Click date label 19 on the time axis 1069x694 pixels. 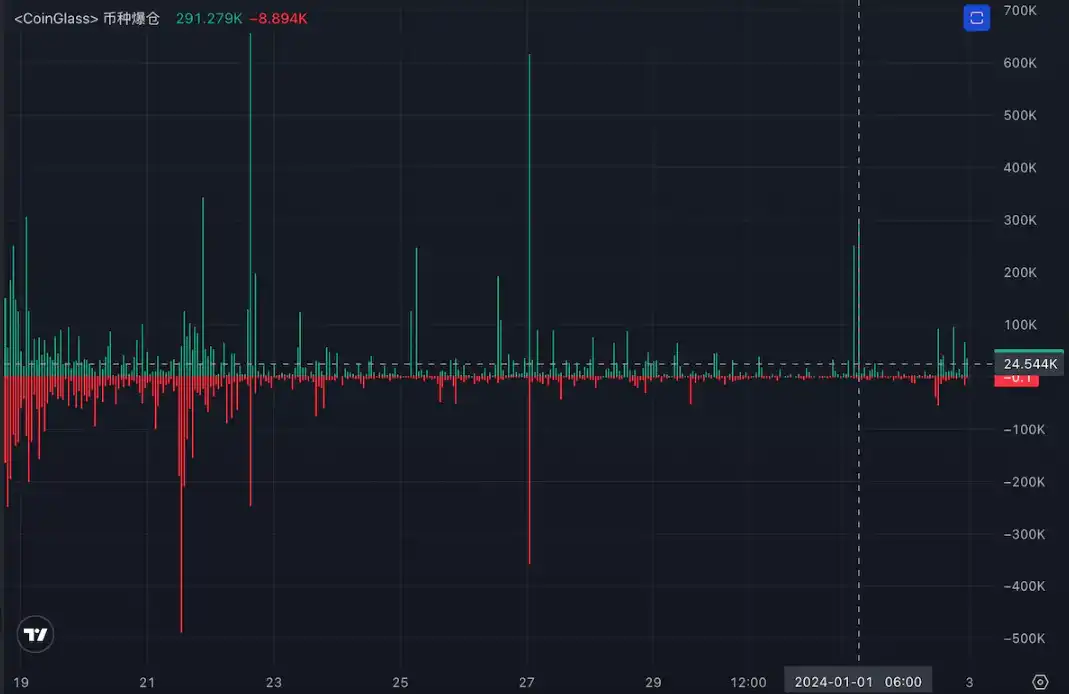click(x=22, y=682)
